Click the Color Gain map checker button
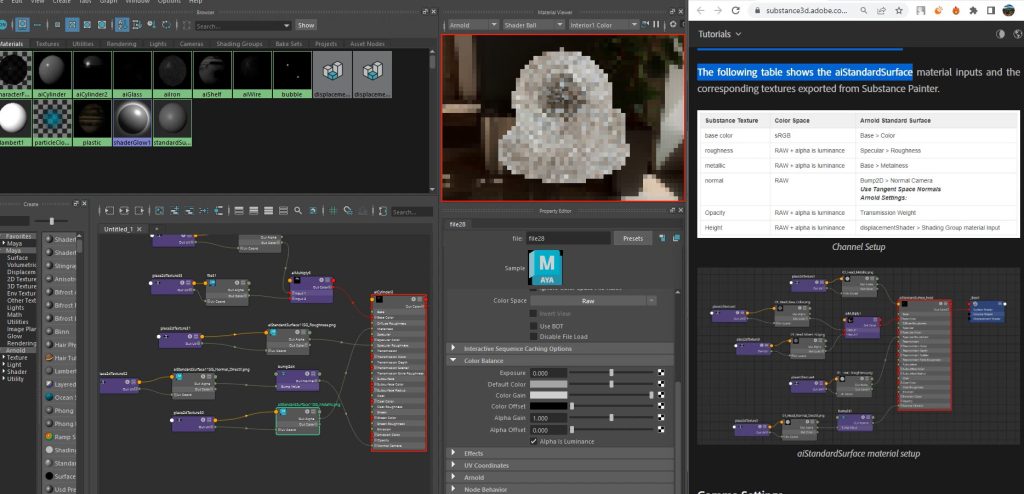1024x494 pixels. (x=661, y=395)
